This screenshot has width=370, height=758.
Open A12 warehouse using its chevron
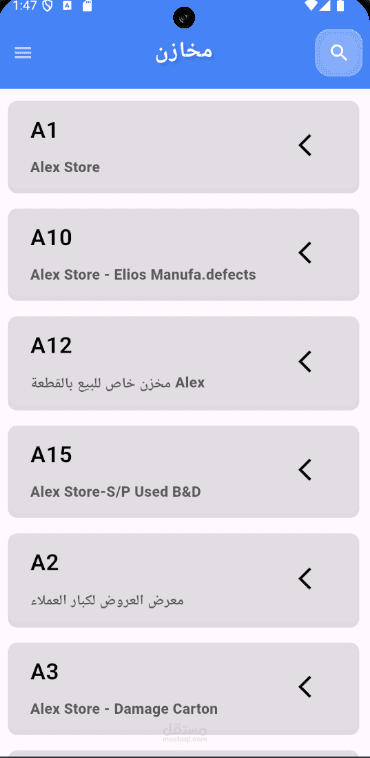[x=305, y=361]
